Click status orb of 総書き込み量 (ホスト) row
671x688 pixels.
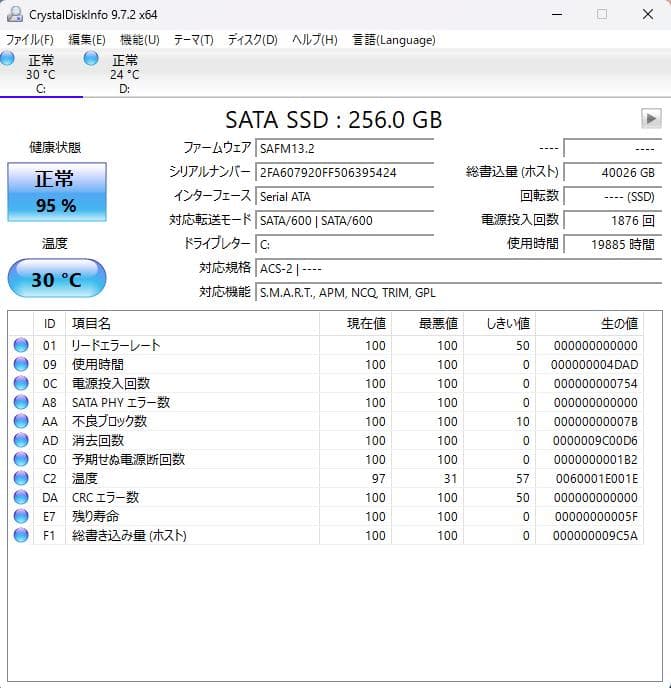pyautogui.click(x=21, y=535)
